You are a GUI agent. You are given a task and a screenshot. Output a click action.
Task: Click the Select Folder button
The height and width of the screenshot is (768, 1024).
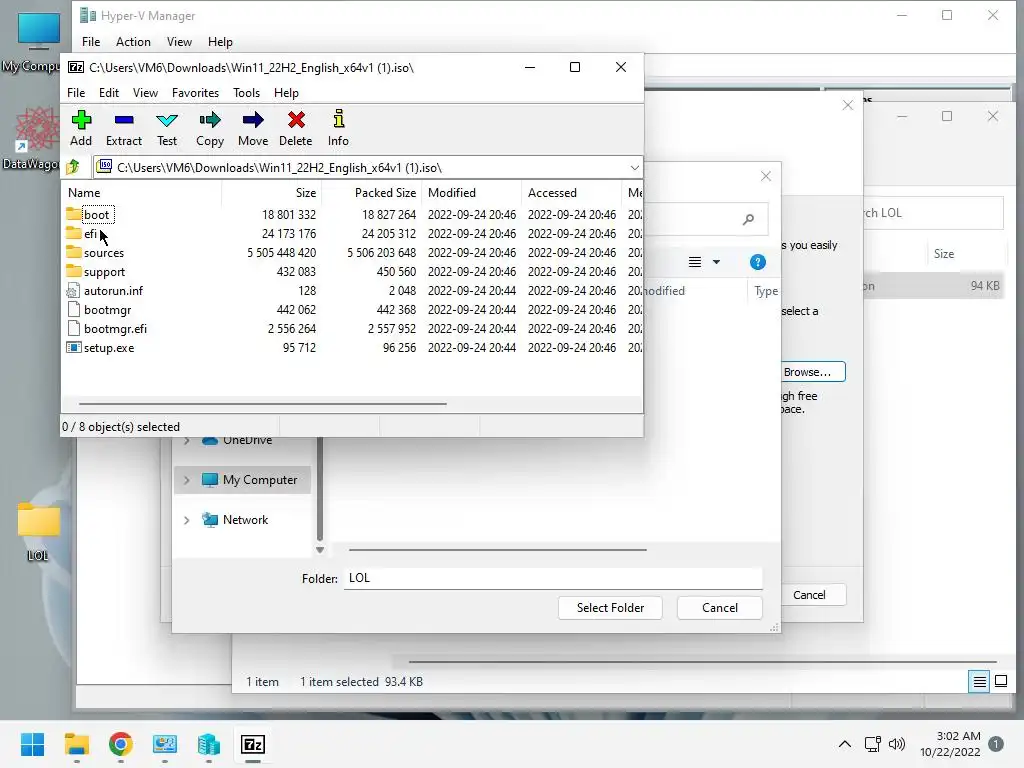(x=610, y=607)
